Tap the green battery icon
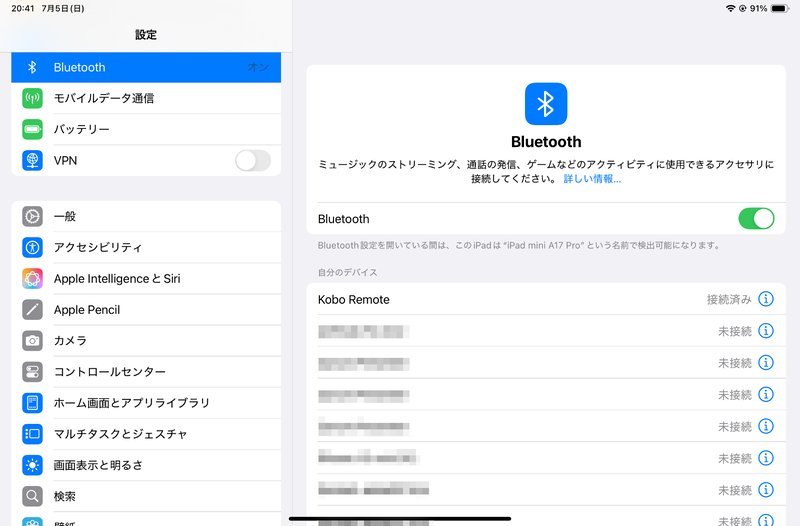This screenshot has height=526, width=800. [x=32, y=129]
